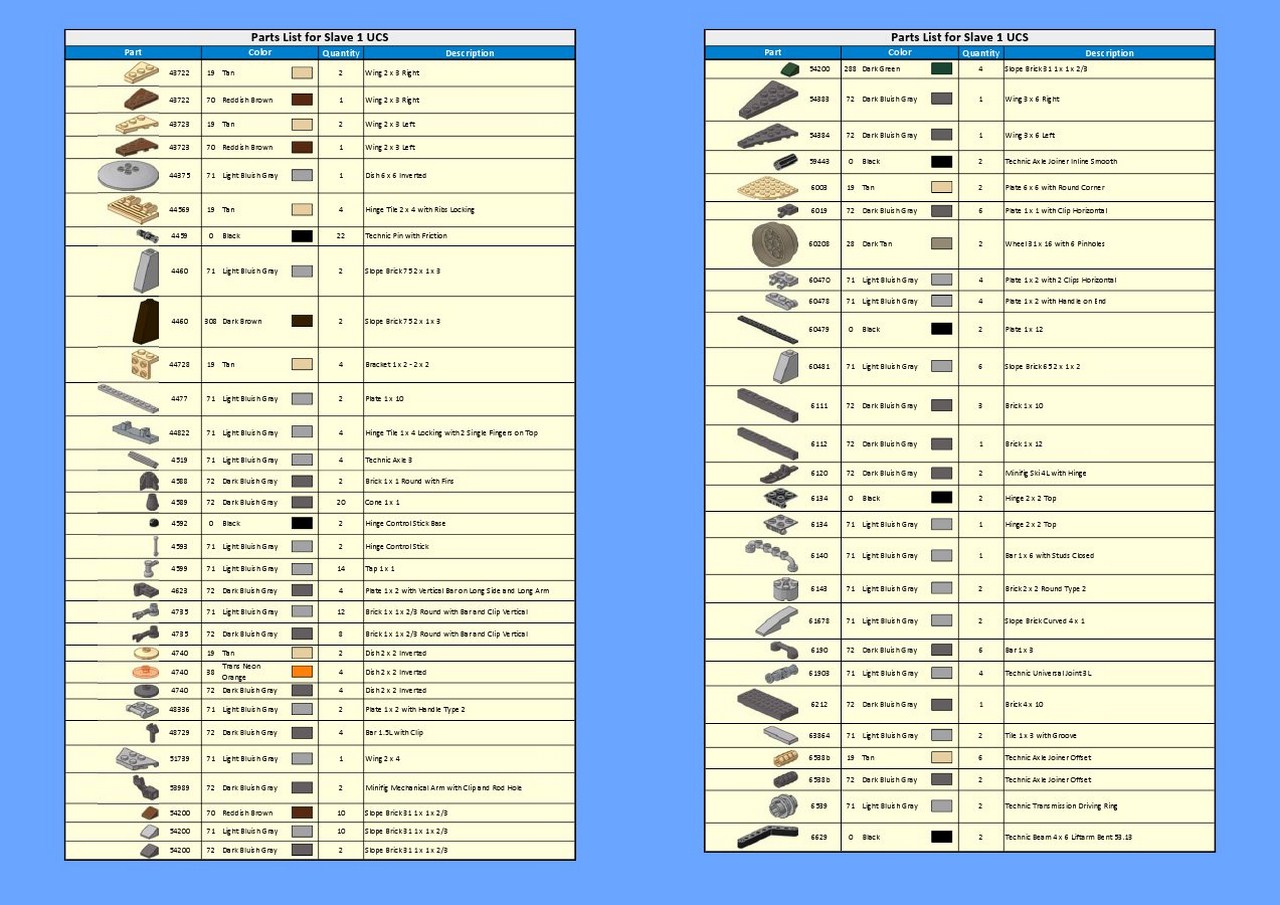Click the 'Plate 1 x 2 with Handle on End' description
Screen dimensions: 1280x905
[1055, 301]
